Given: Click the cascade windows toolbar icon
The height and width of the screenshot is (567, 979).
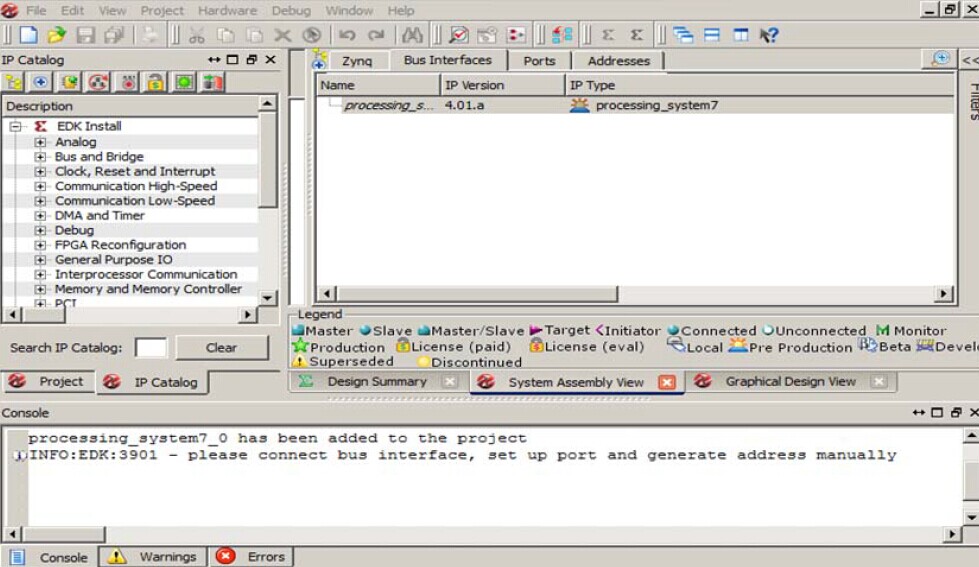Looking at the screenshot, I should [x=683, y=35].
